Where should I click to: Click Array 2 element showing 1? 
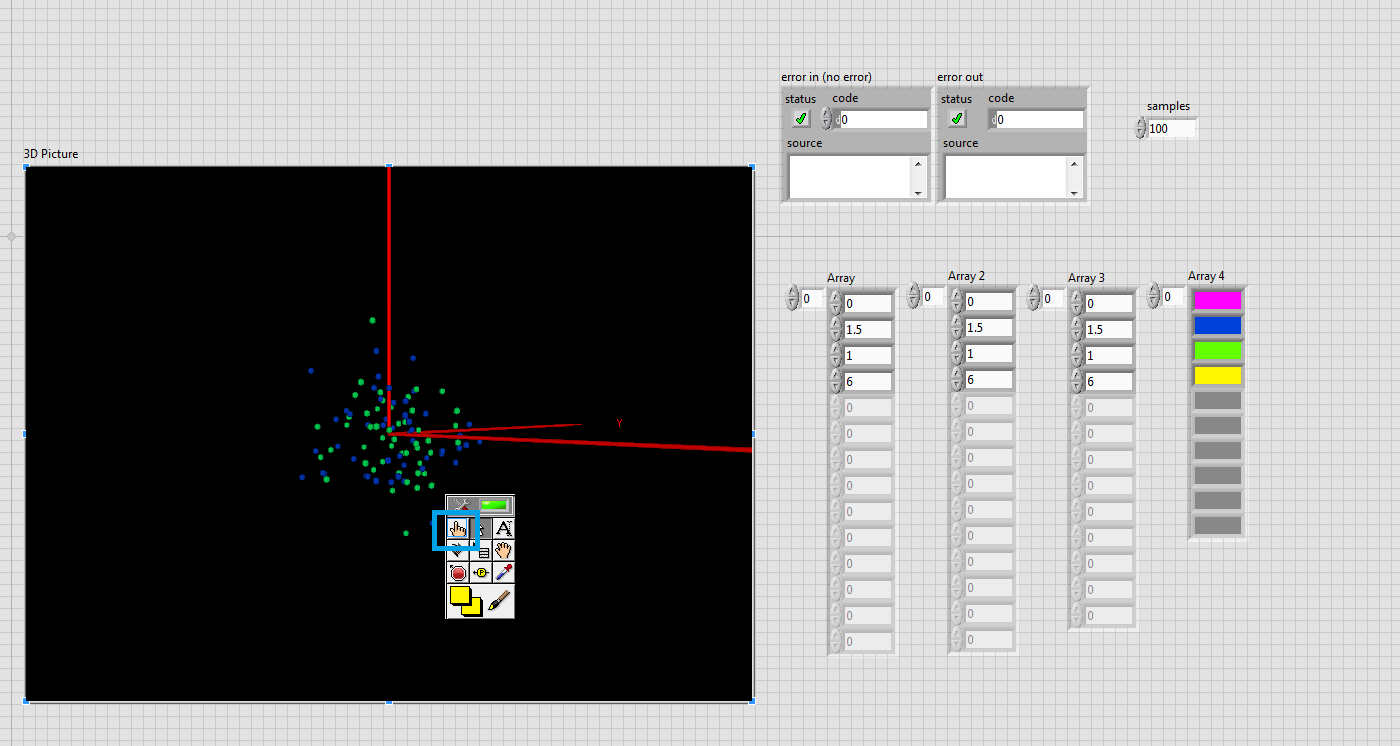coord(988,353)
